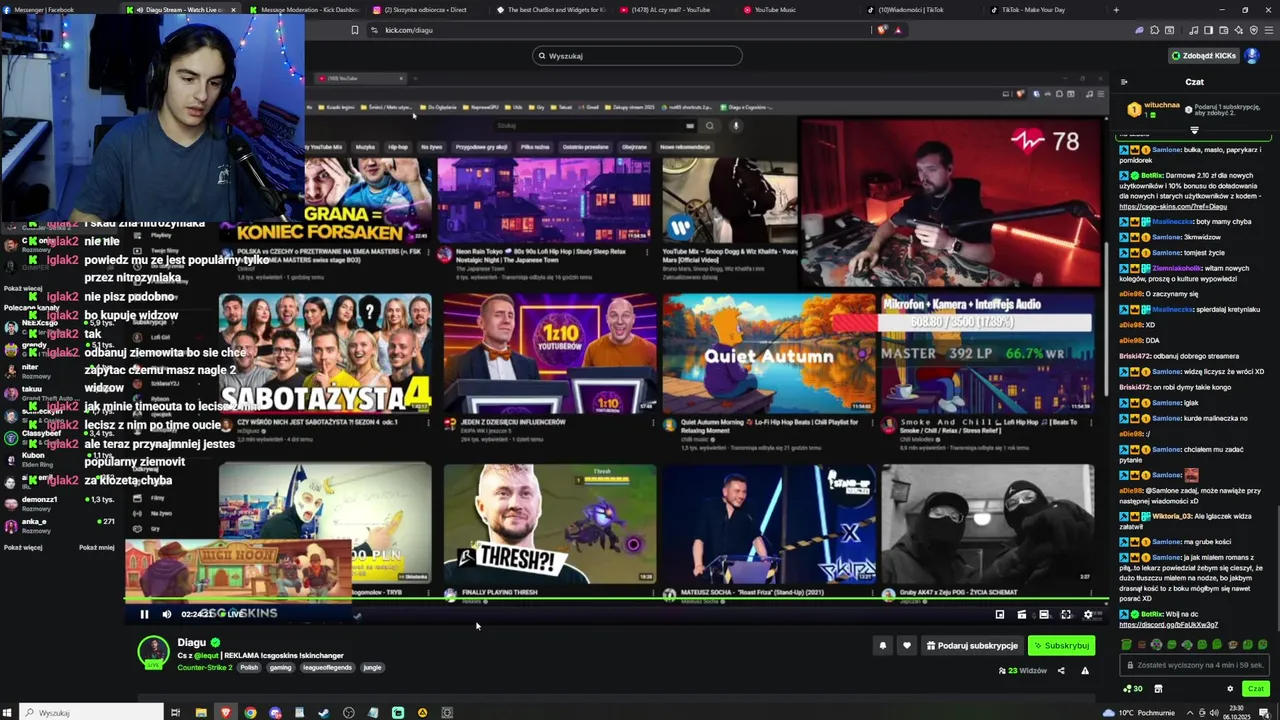This screenshot has height=720, width=1280.
Task: Click the report warning triangle icon
Action: (1085, 671)
